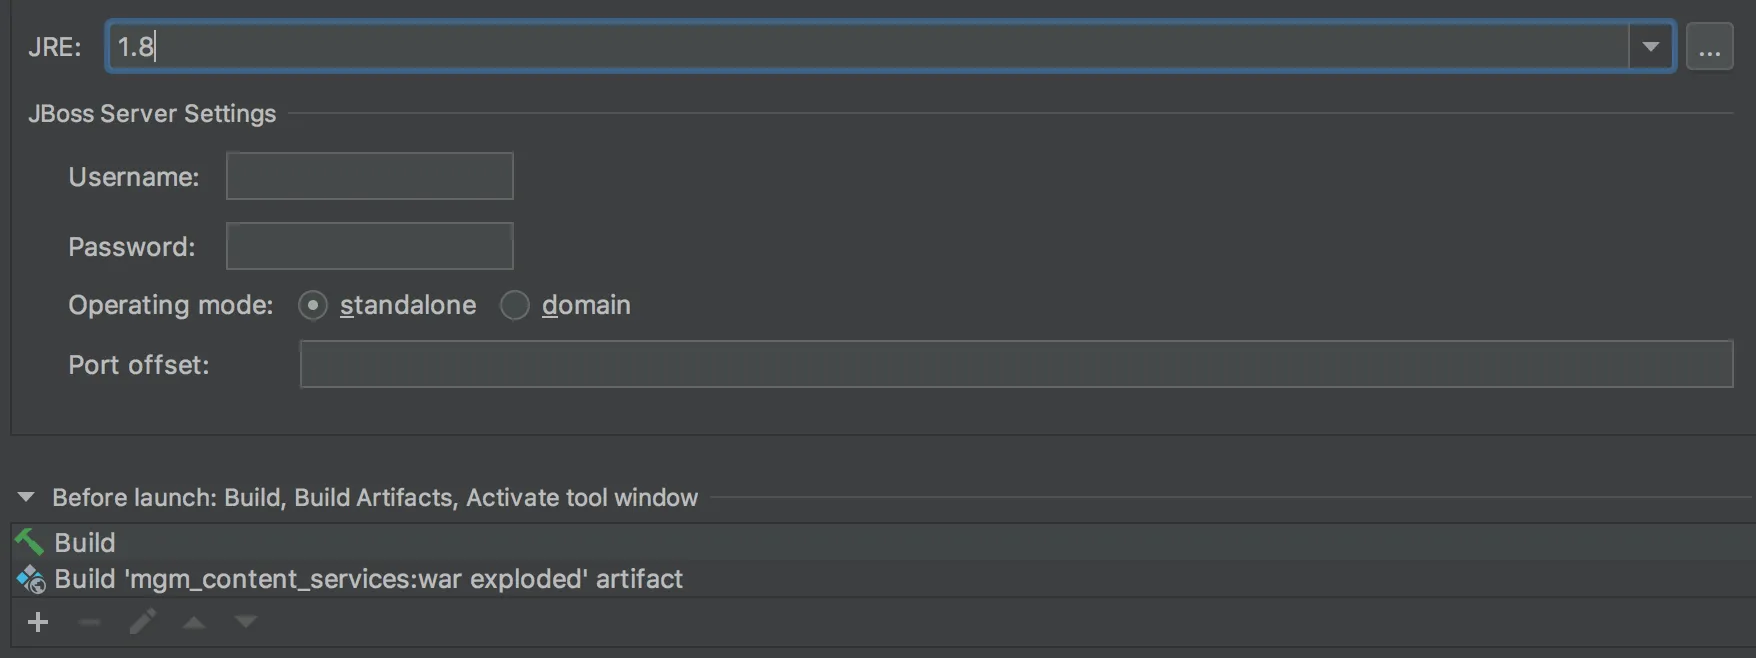Click the Port offset field
Screen dimensions: 1756x658
pos(1015,364)
